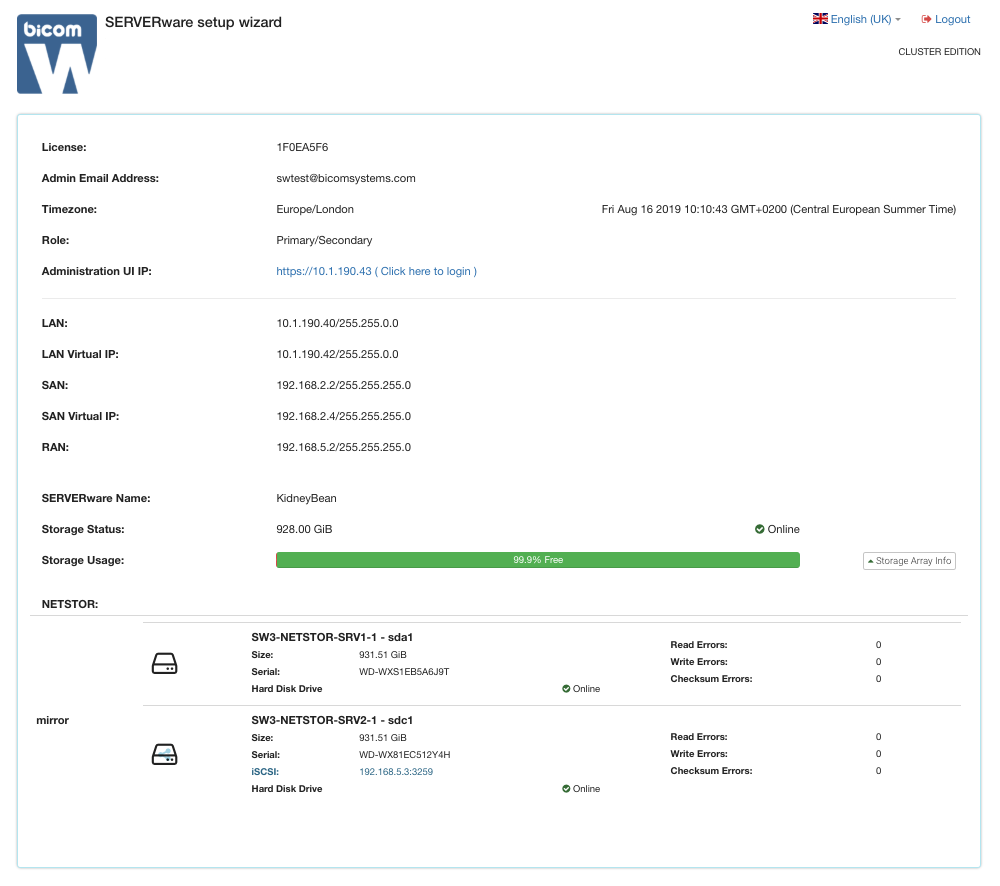Select the admin email swtest@bicomsystems.com

346,179
